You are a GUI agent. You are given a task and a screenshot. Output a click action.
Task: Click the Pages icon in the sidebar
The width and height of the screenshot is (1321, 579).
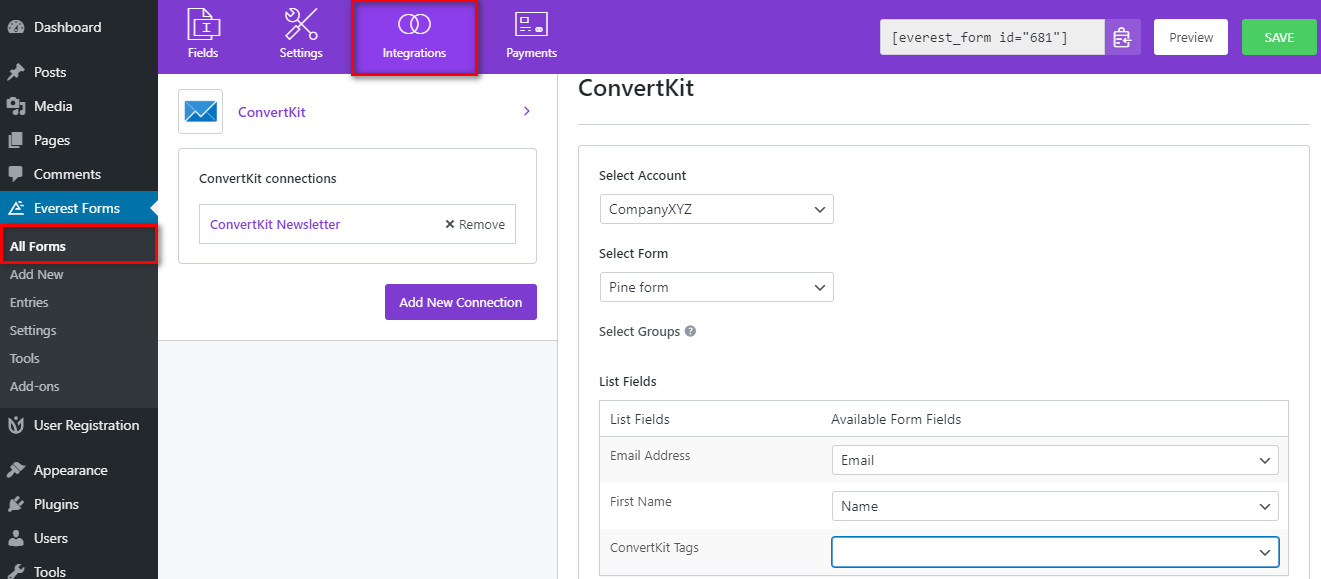tap(16, 140)
